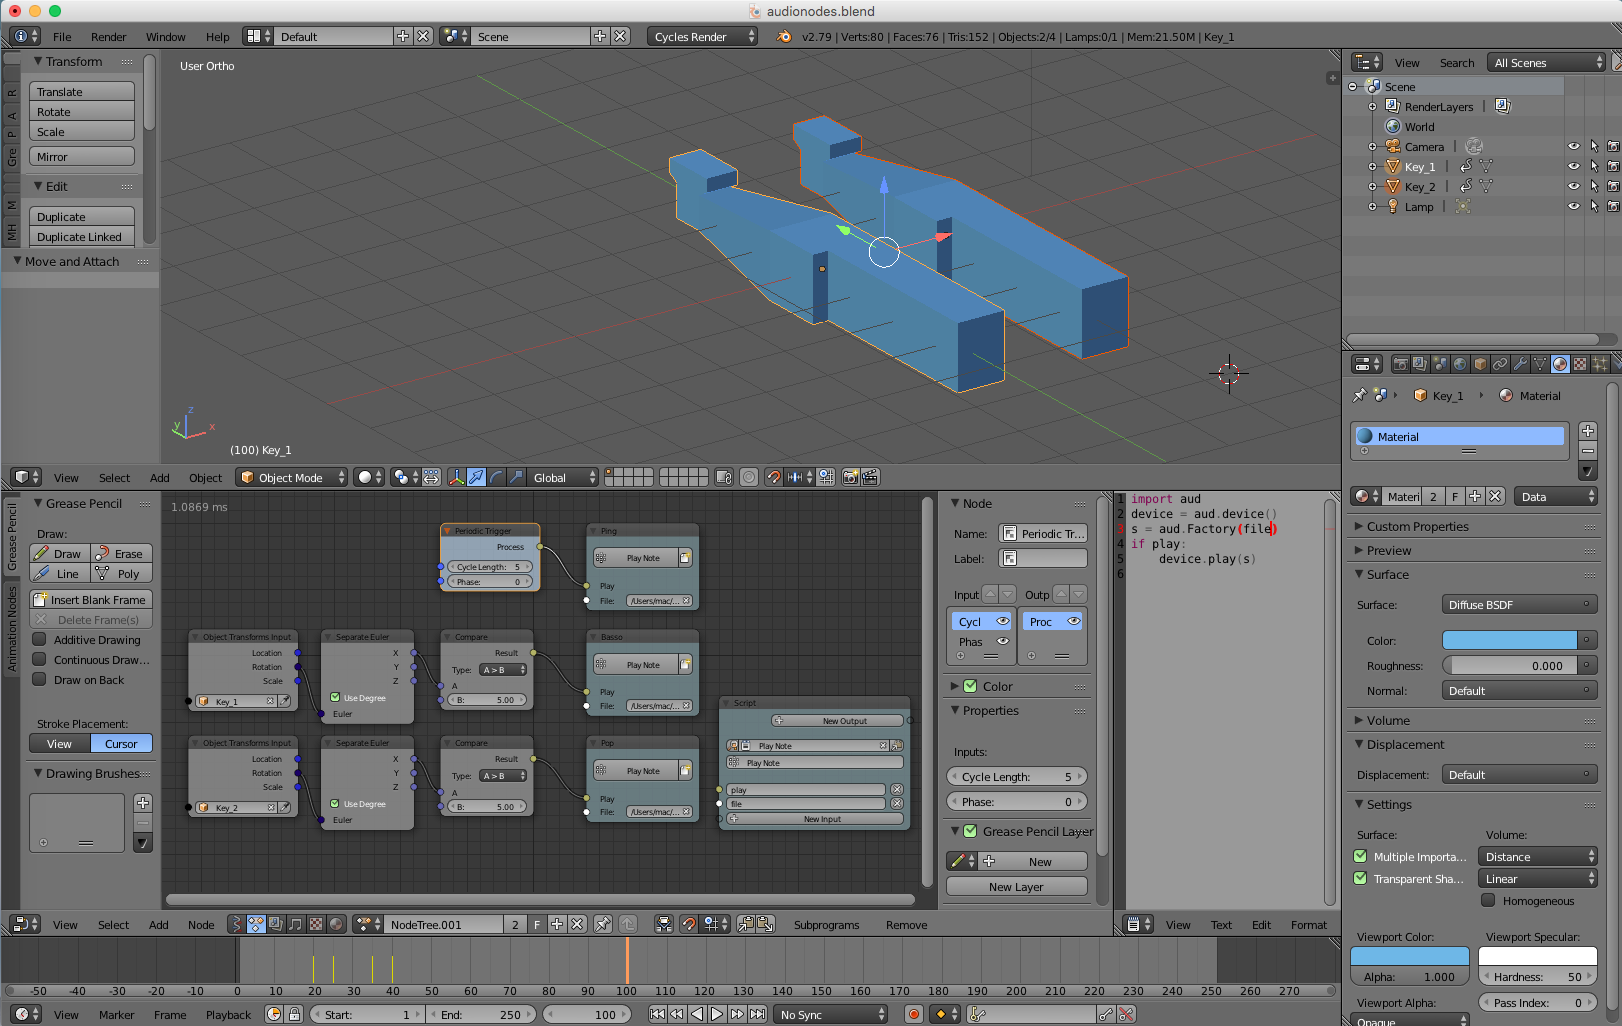
Task: Click the Cycle Length input field
Action: coord(1016,777)
